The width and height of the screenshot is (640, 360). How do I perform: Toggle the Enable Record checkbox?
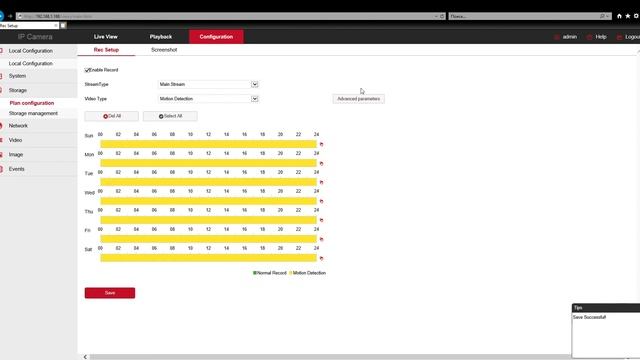coord(87,70)
